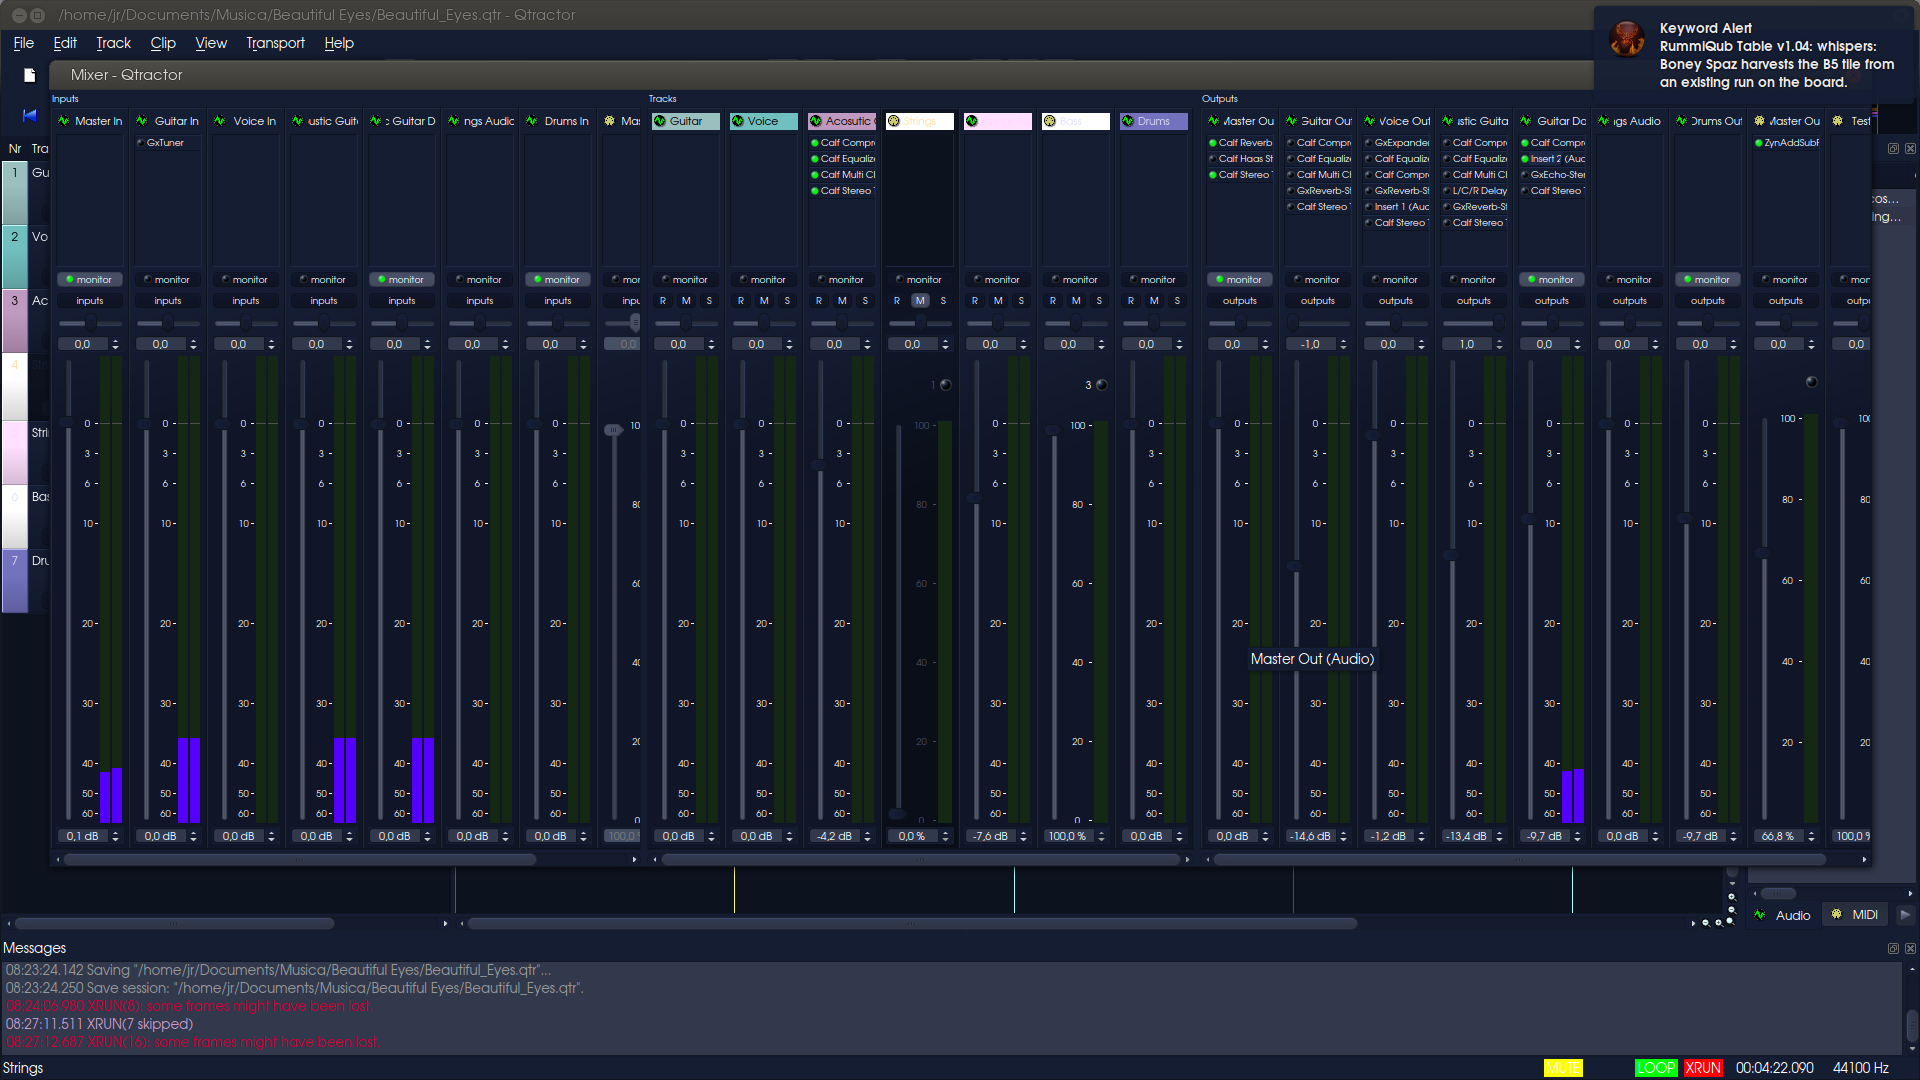Image resolution: width=1920 pixels, height=1080 pixels.
Task: Switch to the MIDI files tab
Action: [1855, 915]
